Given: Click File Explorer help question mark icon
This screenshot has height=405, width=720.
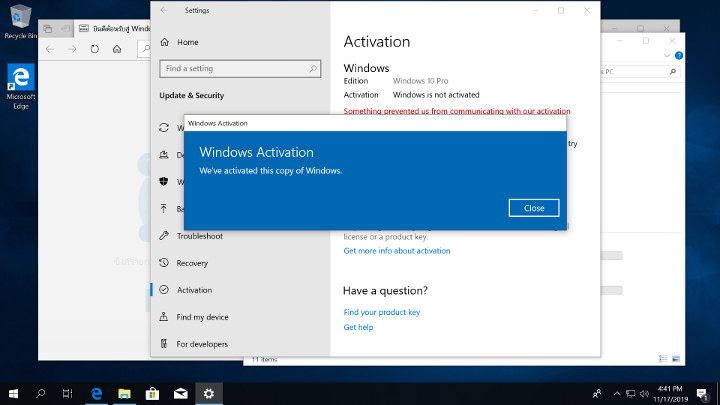Looking at the screenshot, I should (x=679, y=56).
